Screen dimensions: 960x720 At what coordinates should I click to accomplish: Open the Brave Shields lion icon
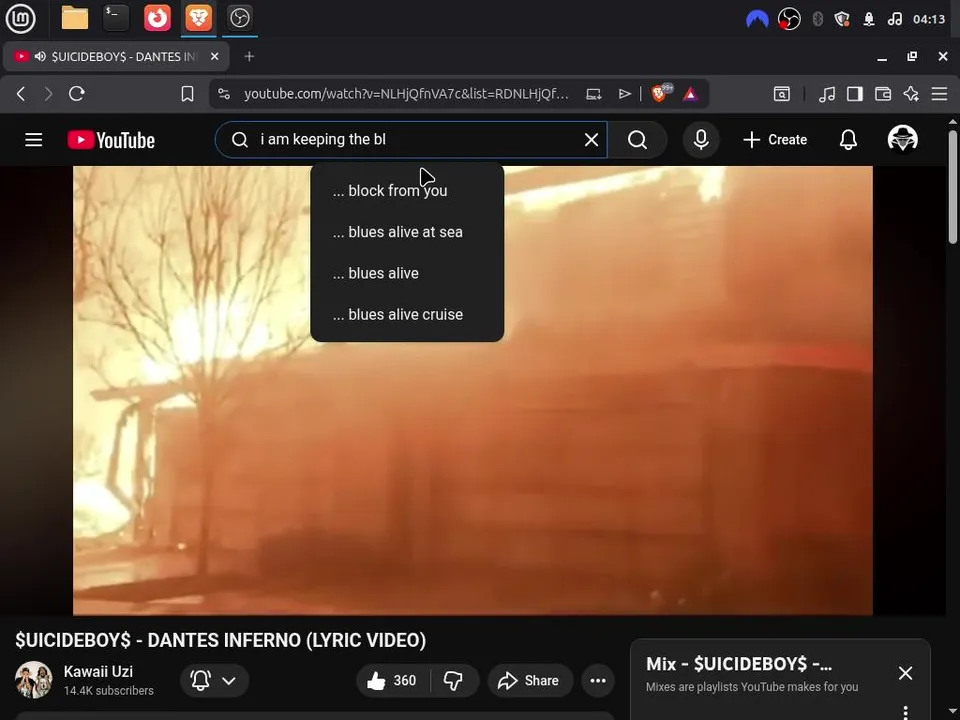click(661, 93)
